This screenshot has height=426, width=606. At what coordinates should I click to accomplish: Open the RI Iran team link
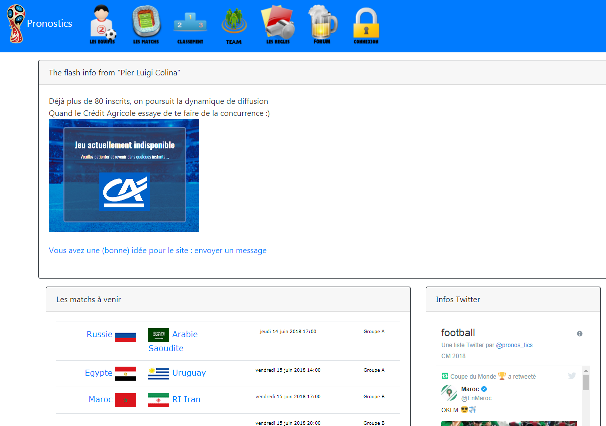(x=186, y=399)
